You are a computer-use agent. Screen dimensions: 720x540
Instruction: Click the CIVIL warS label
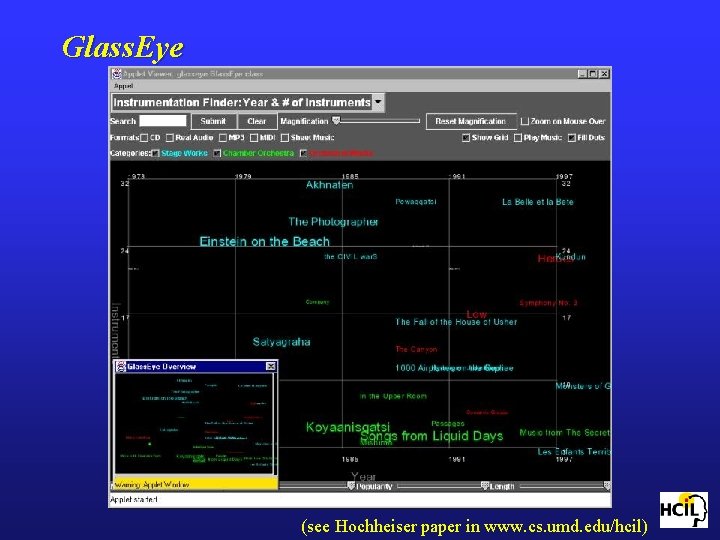[x=351, y=257]
